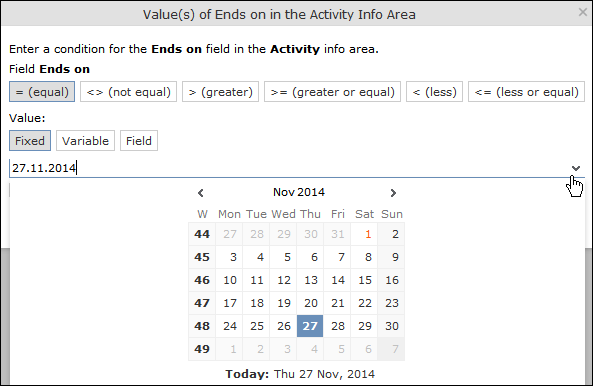Switch value type to Variable
The width and height of the screenshot is (593, 386).
point(85,141)
